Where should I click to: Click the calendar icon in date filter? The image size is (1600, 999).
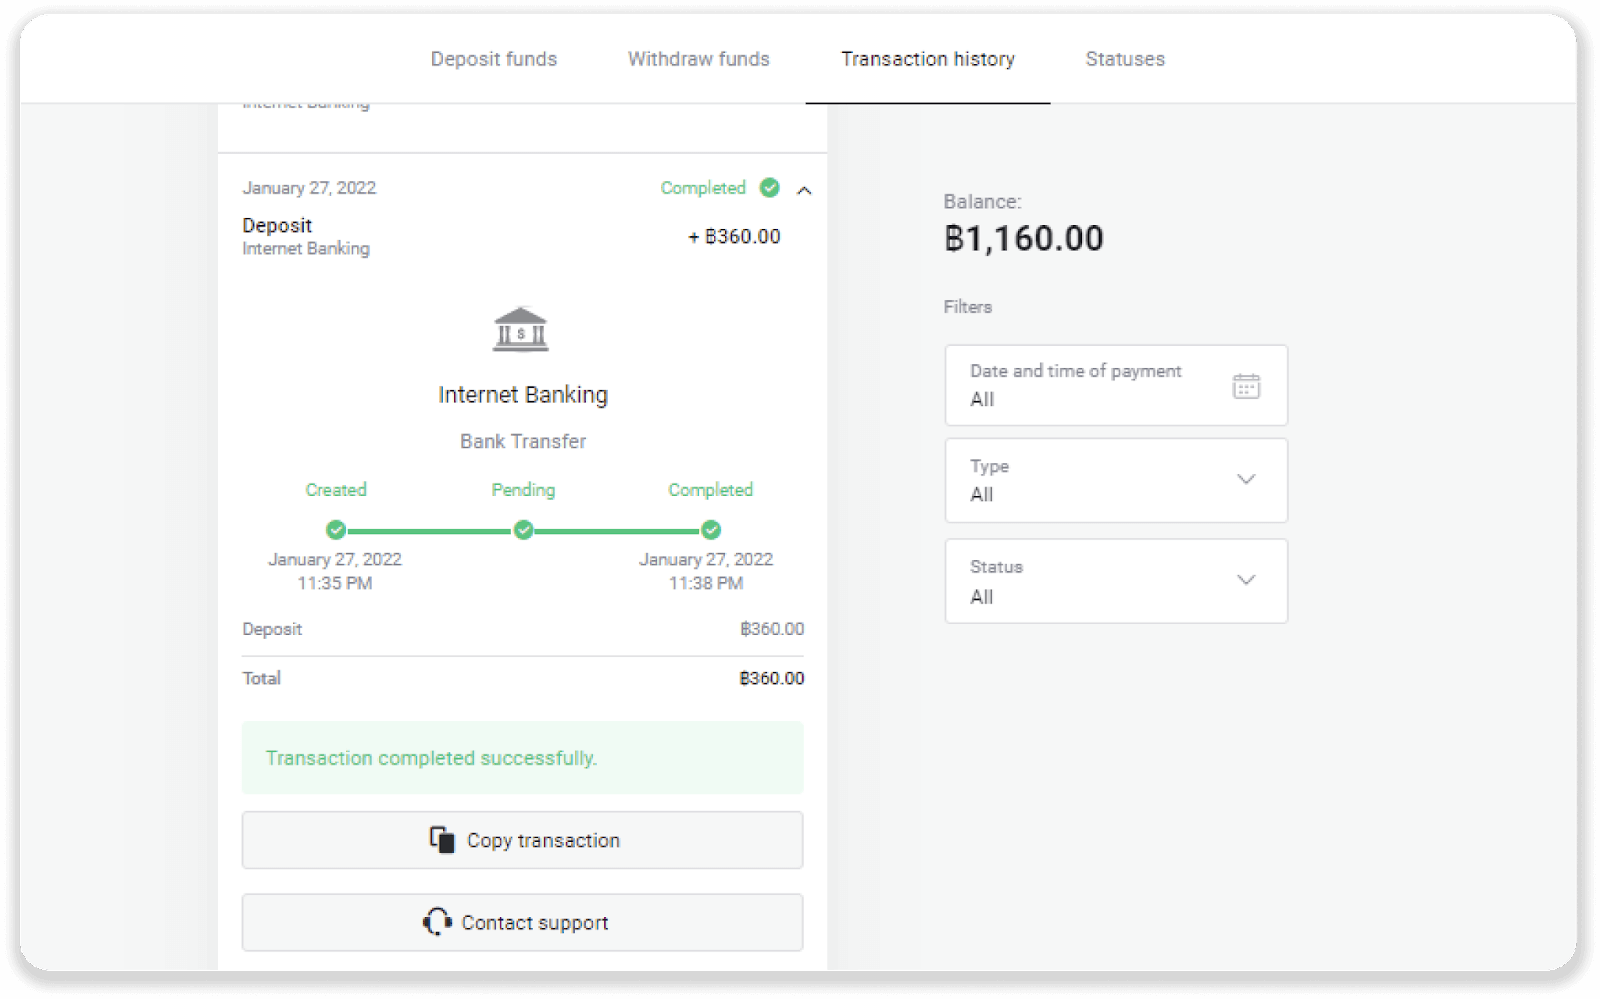[x=1246, y=386]
